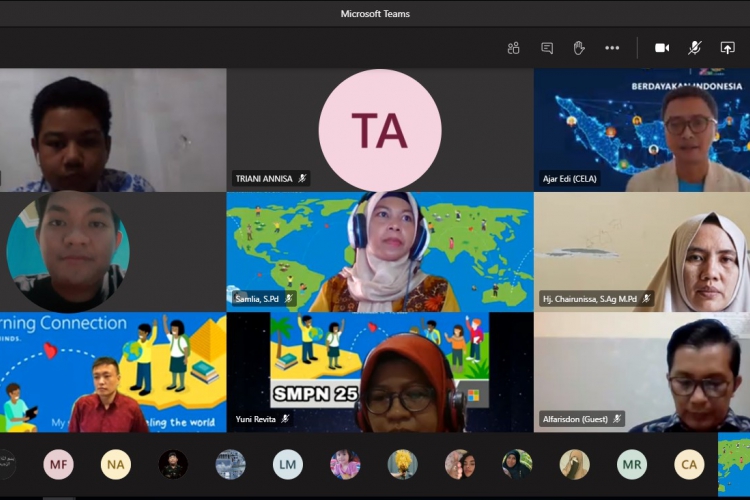Unmute the microphone
Screen dimensions: 750x500
coord(694,48)
